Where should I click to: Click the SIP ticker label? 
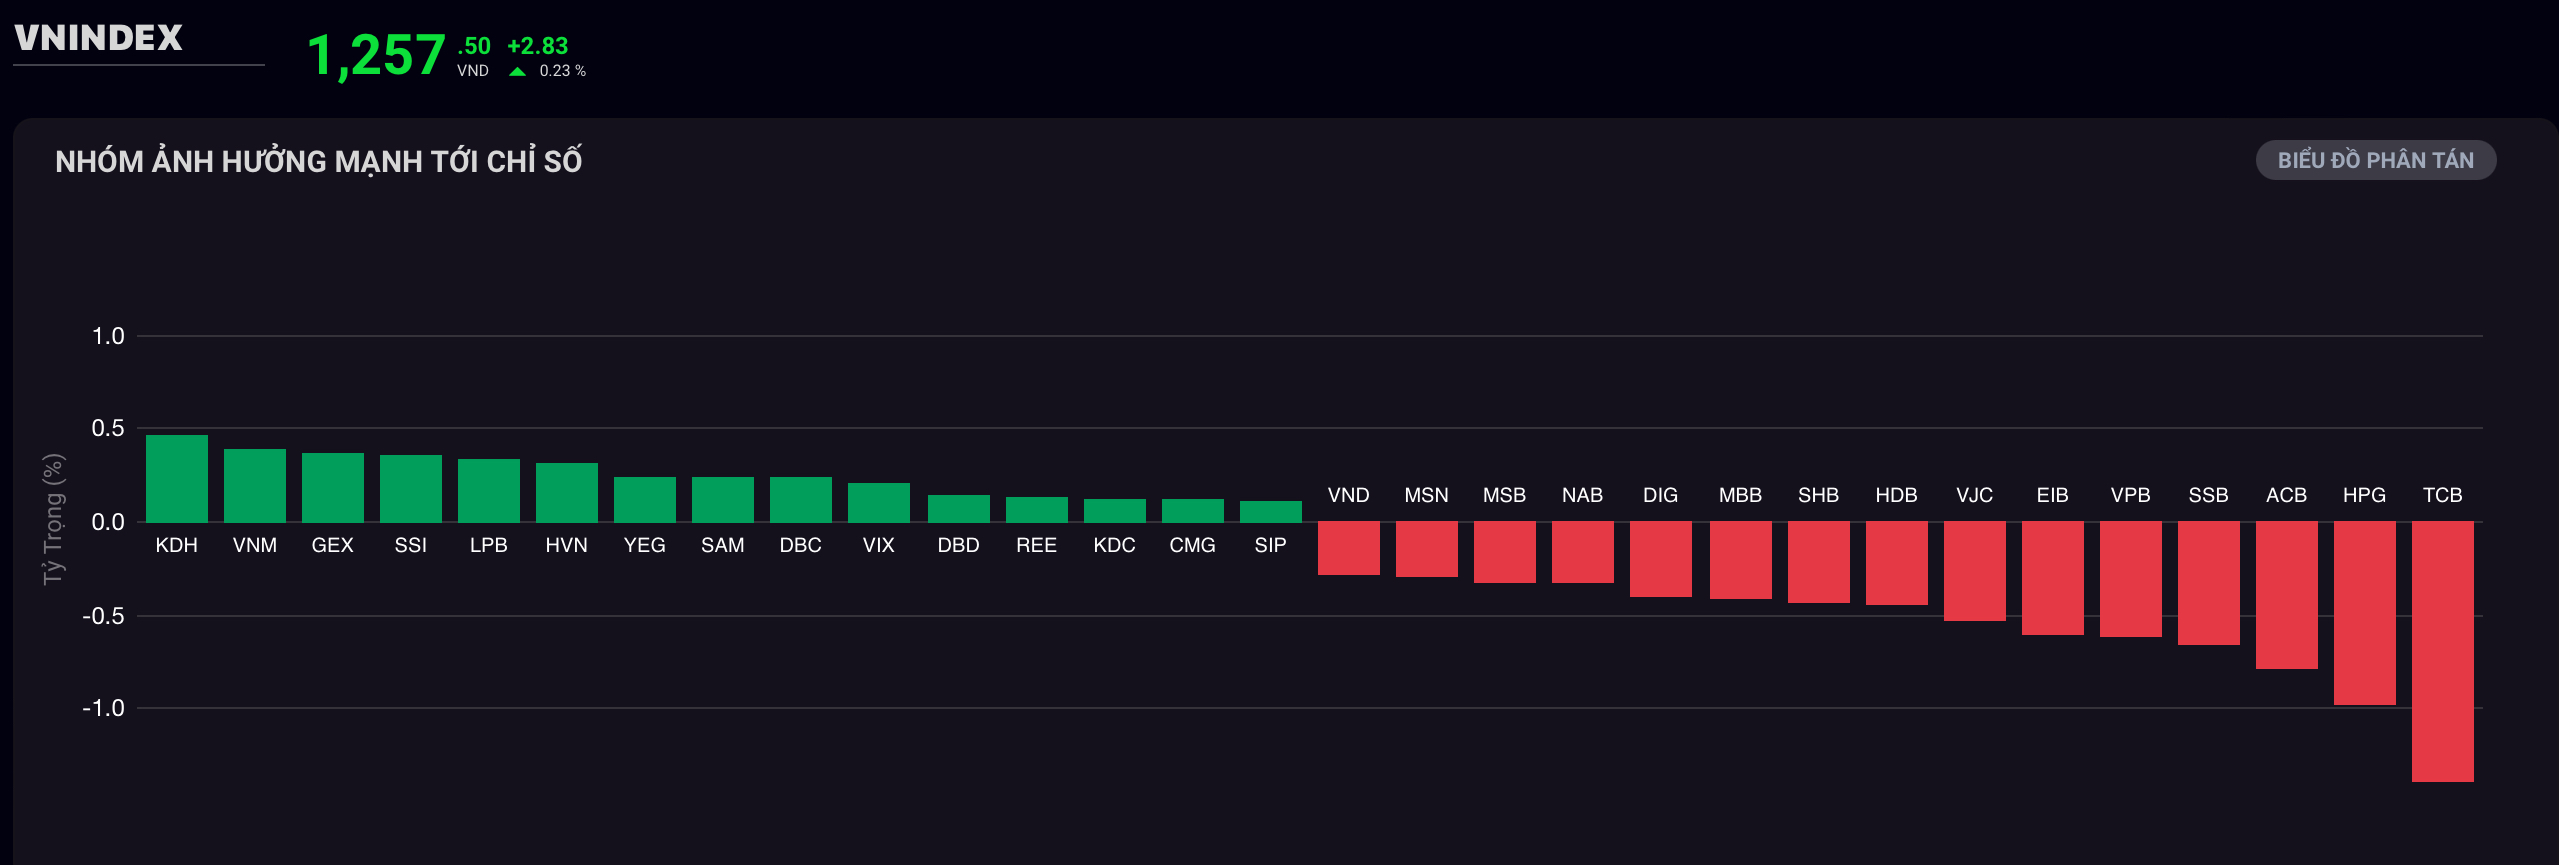(1271, 545)
